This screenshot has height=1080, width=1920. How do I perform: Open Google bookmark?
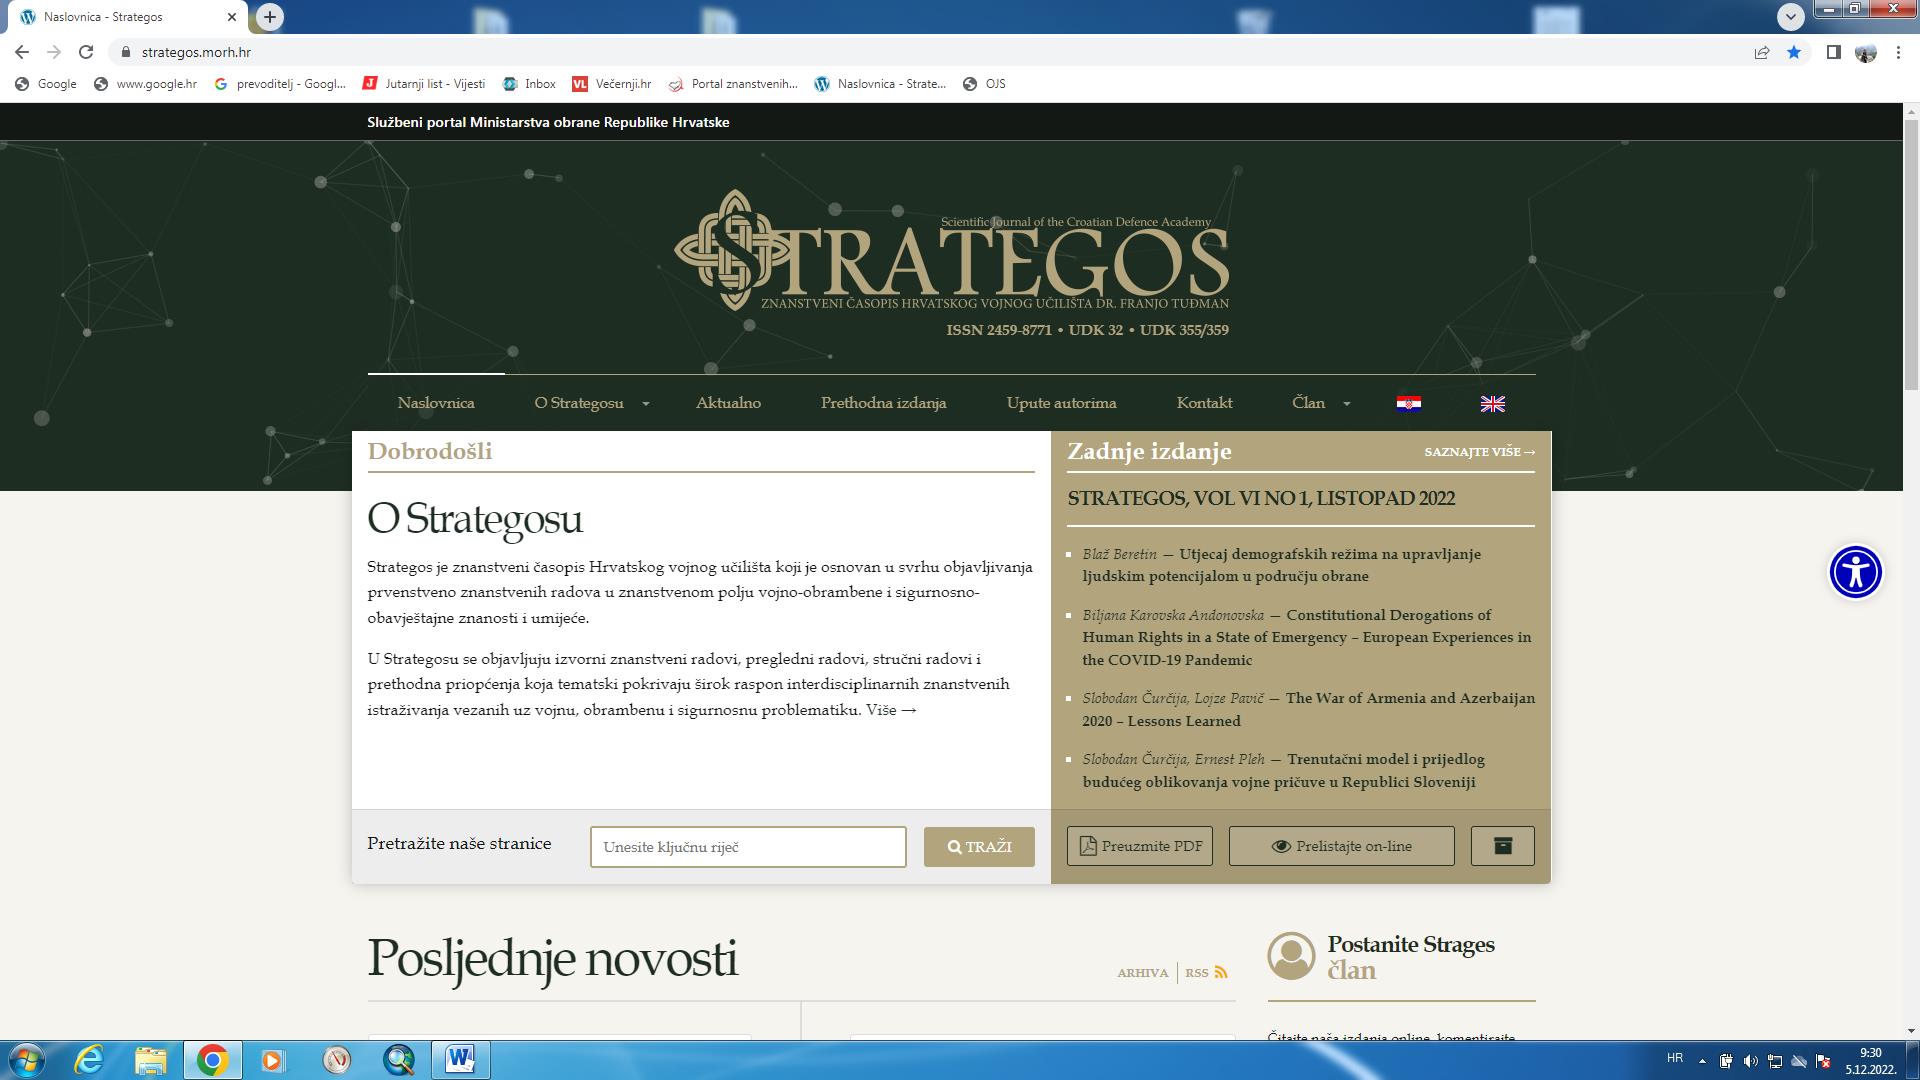(x=46, y=84)
